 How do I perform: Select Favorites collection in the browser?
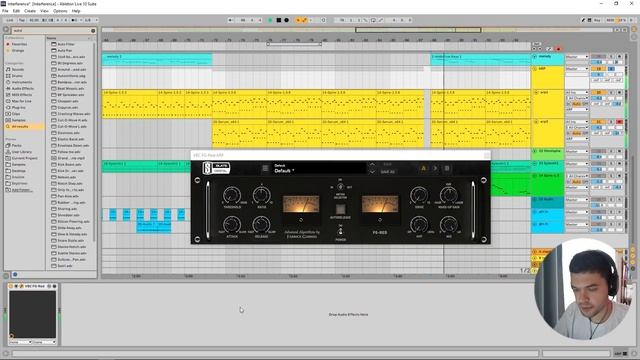coord(19,44)
